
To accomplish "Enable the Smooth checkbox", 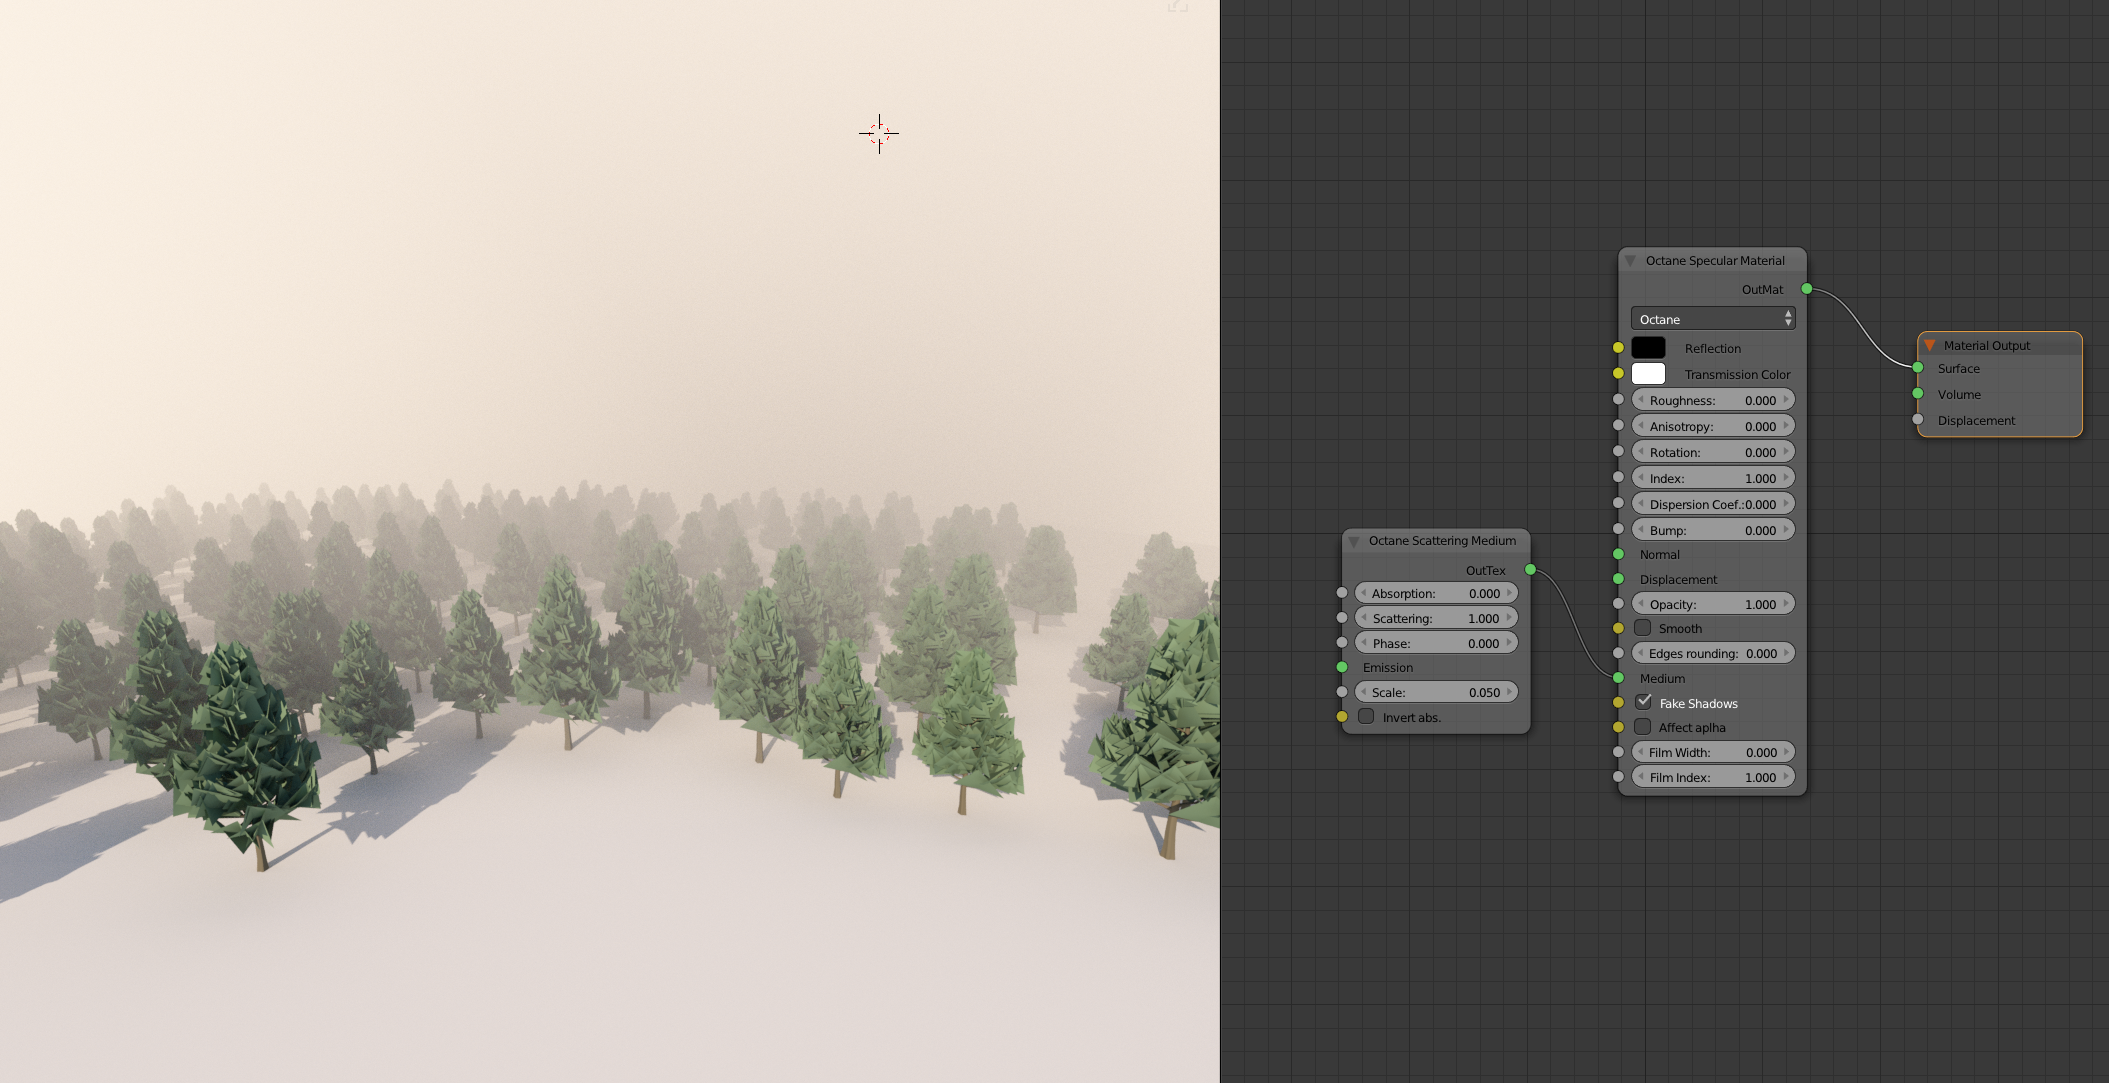I will (x=1642, y=628).
